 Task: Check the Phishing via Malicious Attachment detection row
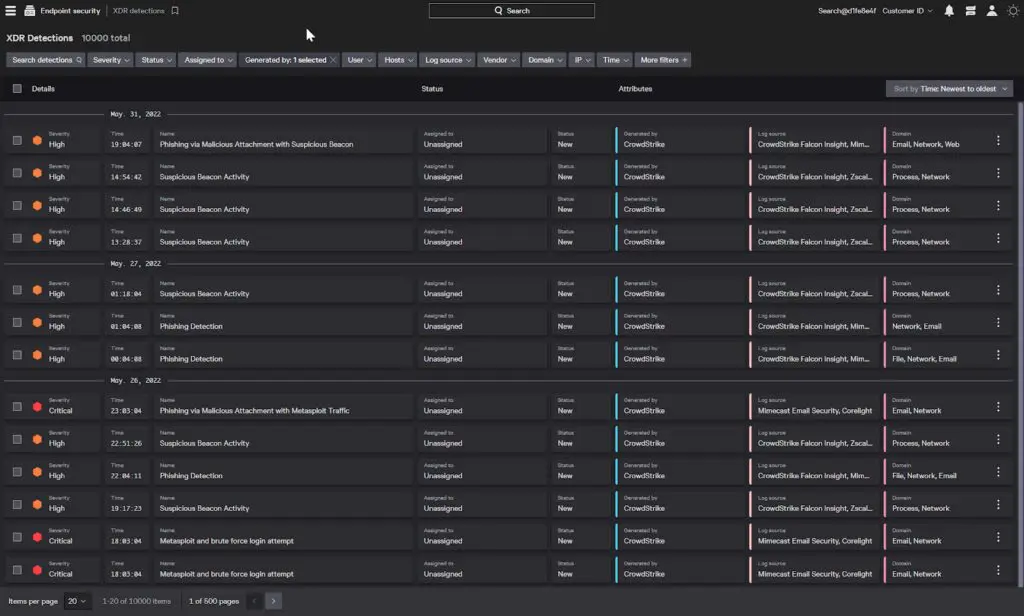click(17, 140)
